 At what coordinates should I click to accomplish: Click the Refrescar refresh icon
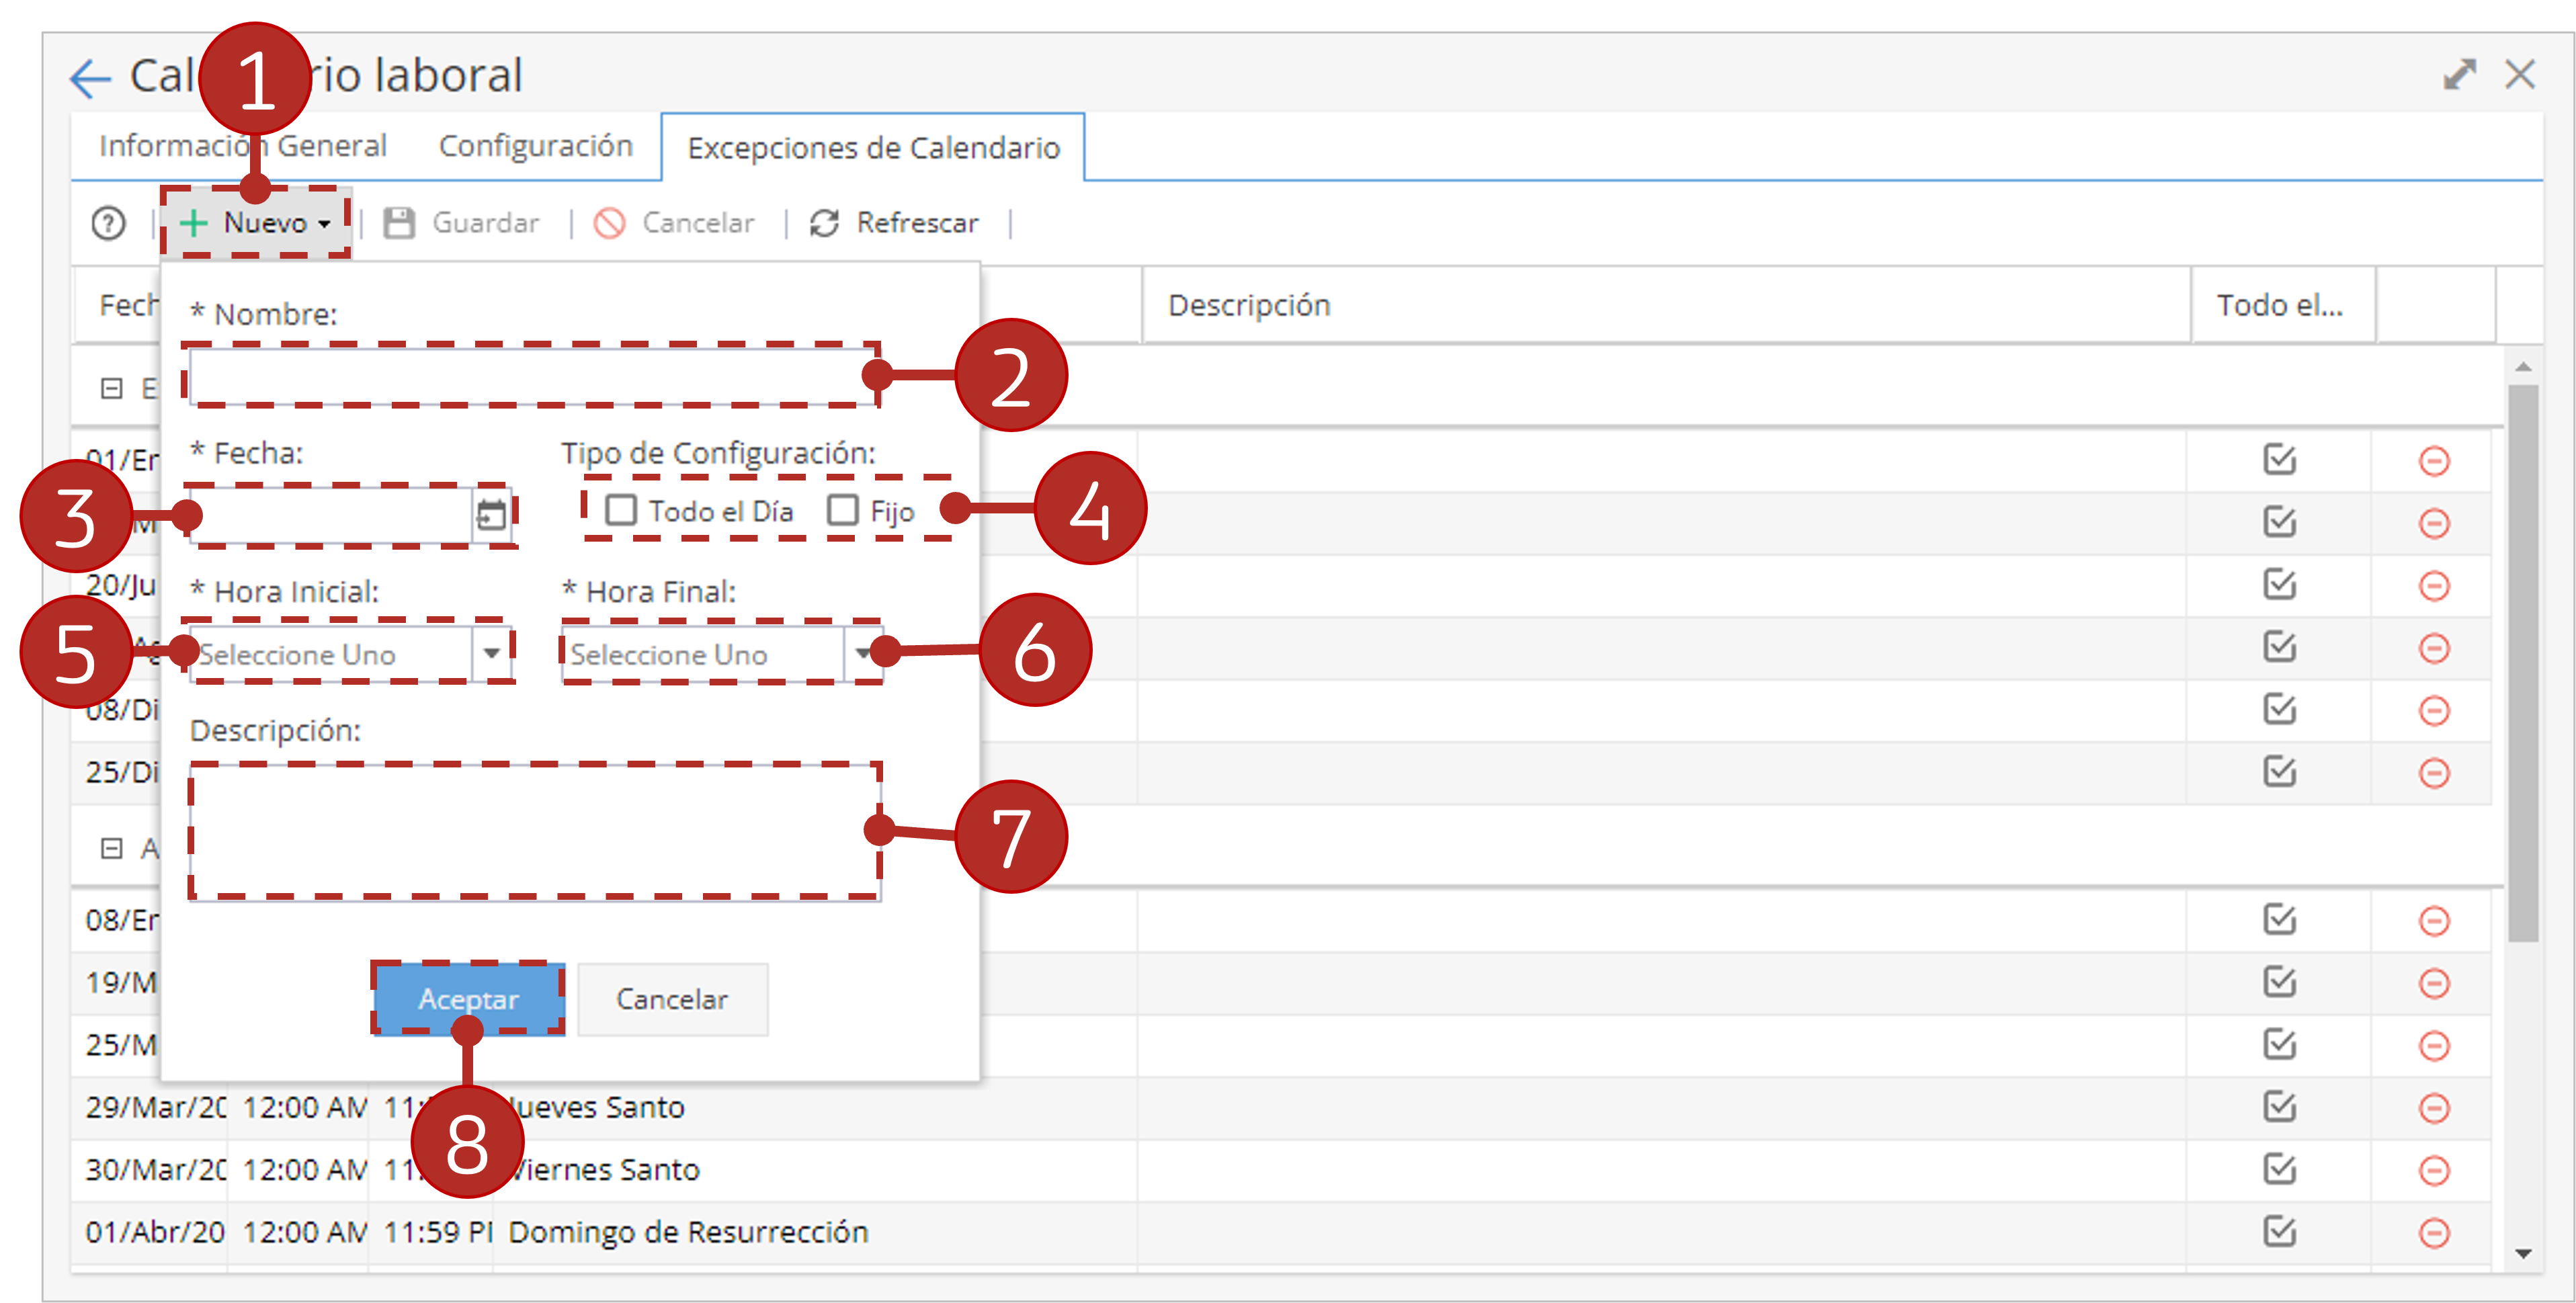coord(824,223)
